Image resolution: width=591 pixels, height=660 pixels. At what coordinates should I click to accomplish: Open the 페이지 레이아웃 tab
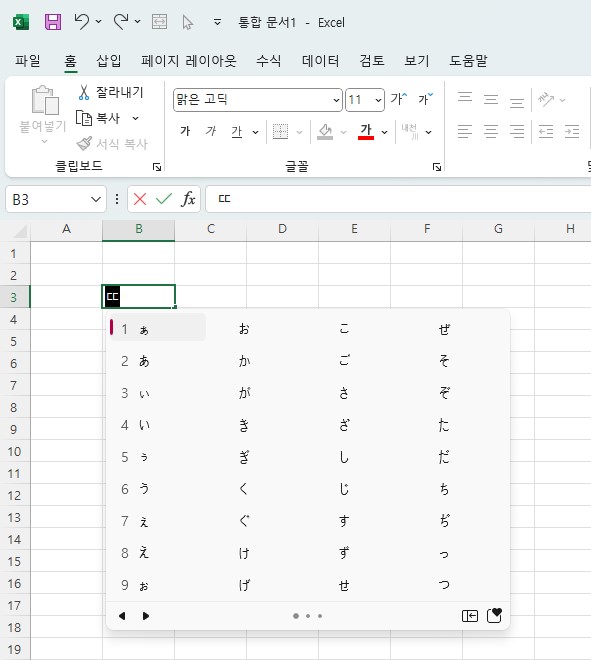tap(189, 61)
